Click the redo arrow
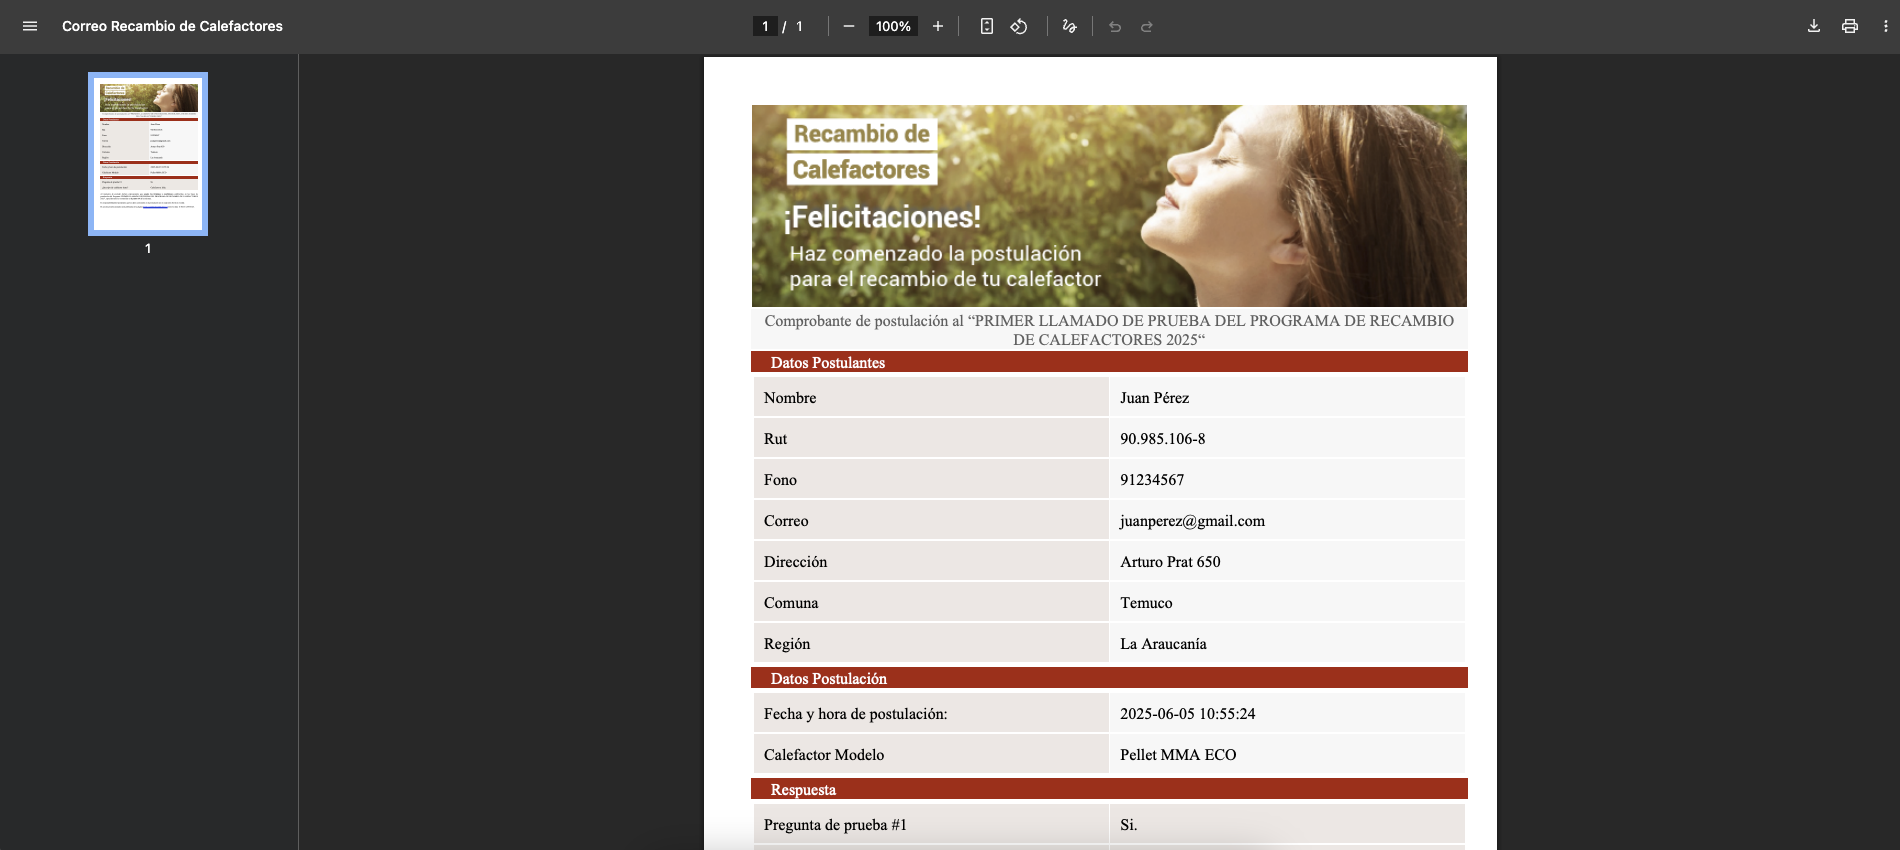This screenshot has width=1900, height=850. click(1147, 26)
